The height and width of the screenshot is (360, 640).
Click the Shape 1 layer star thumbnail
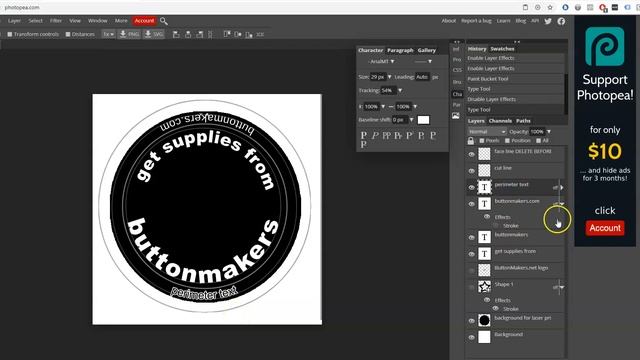(484, 287)
